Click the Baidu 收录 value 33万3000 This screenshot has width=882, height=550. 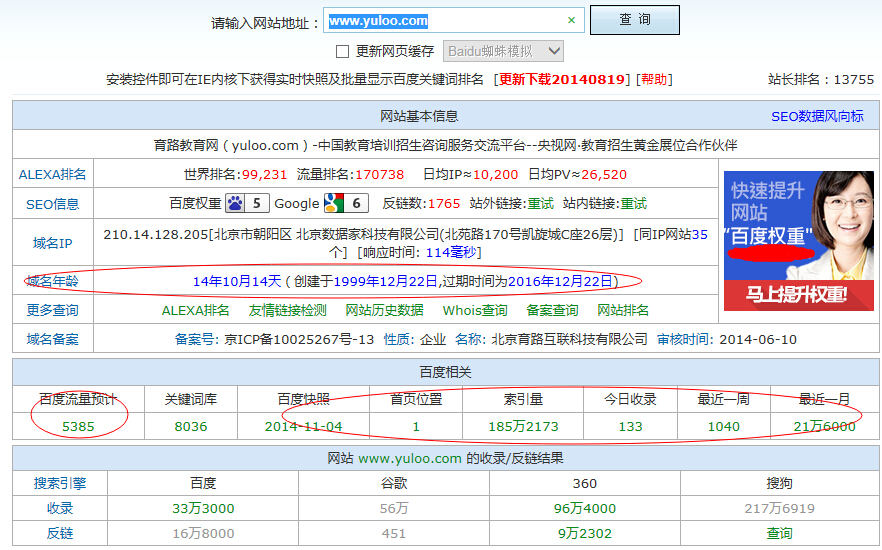[203, 508]
